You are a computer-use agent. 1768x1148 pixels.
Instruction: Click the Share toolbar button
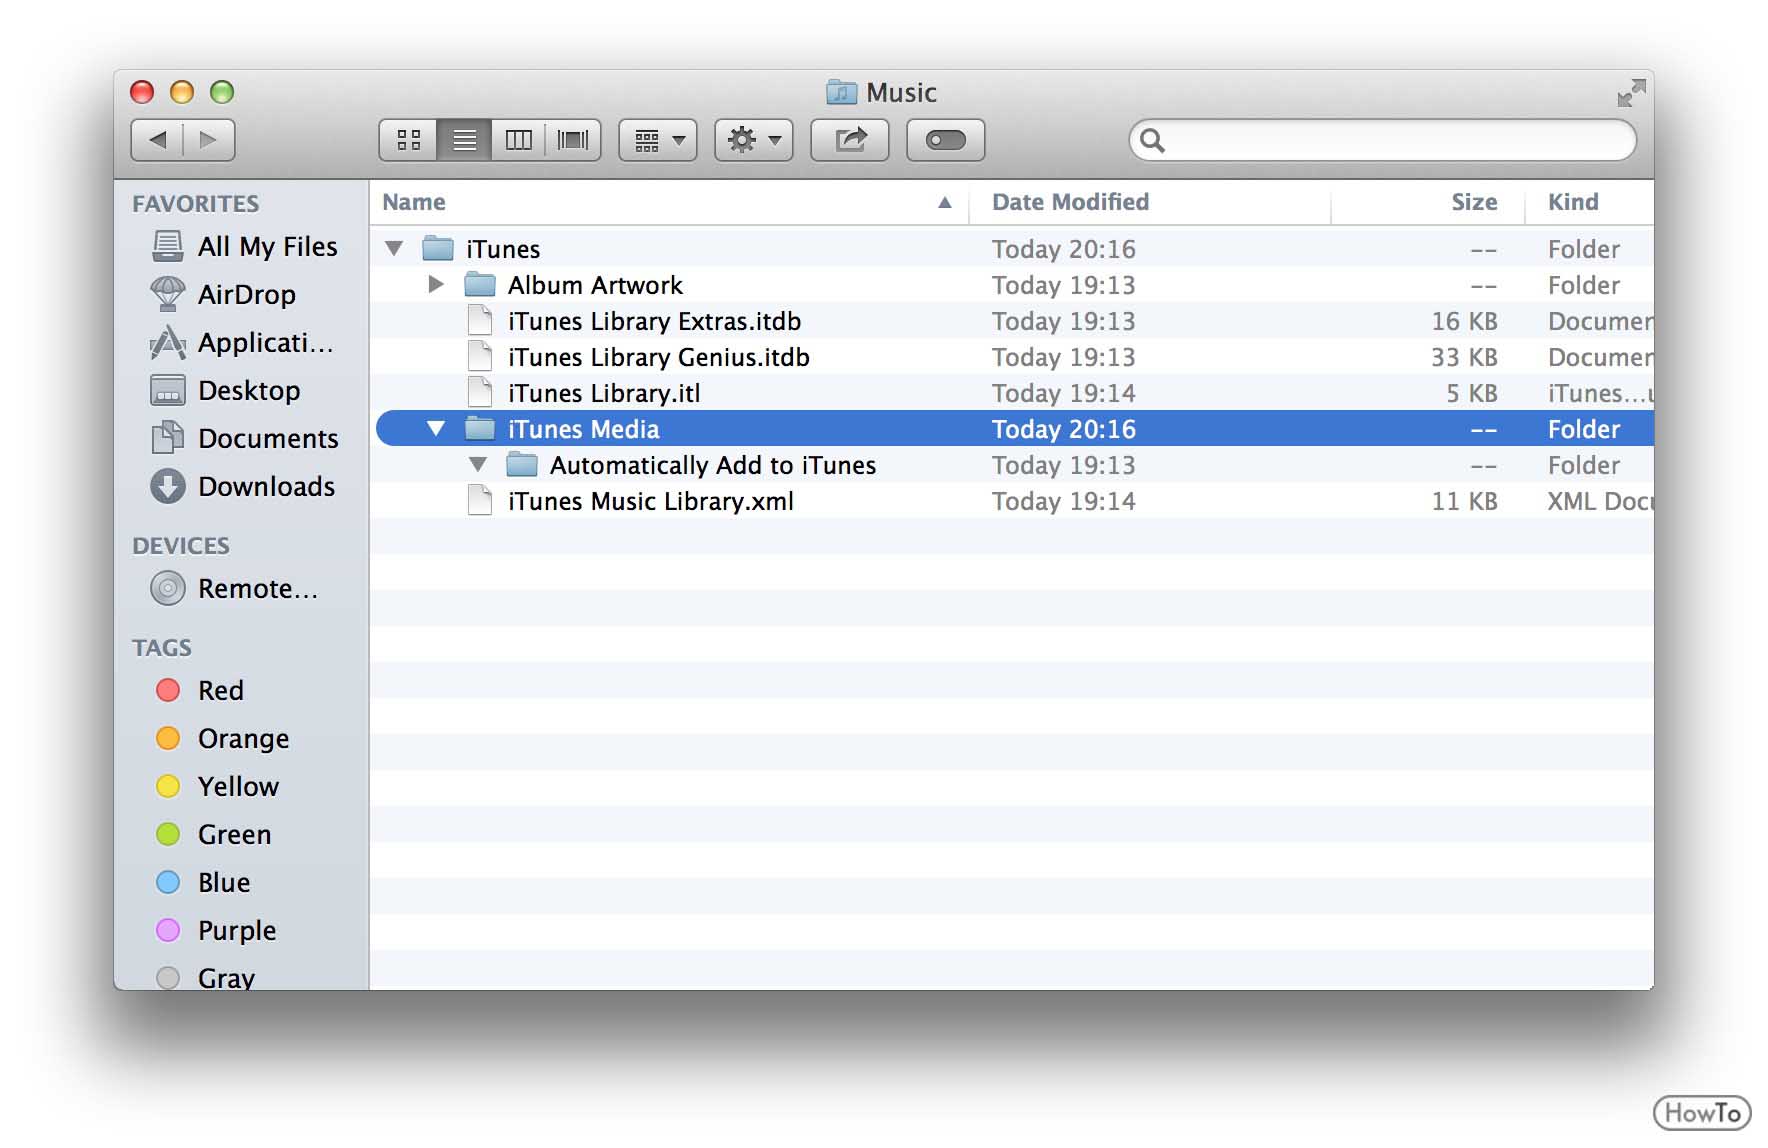click(x=850, y=140)
